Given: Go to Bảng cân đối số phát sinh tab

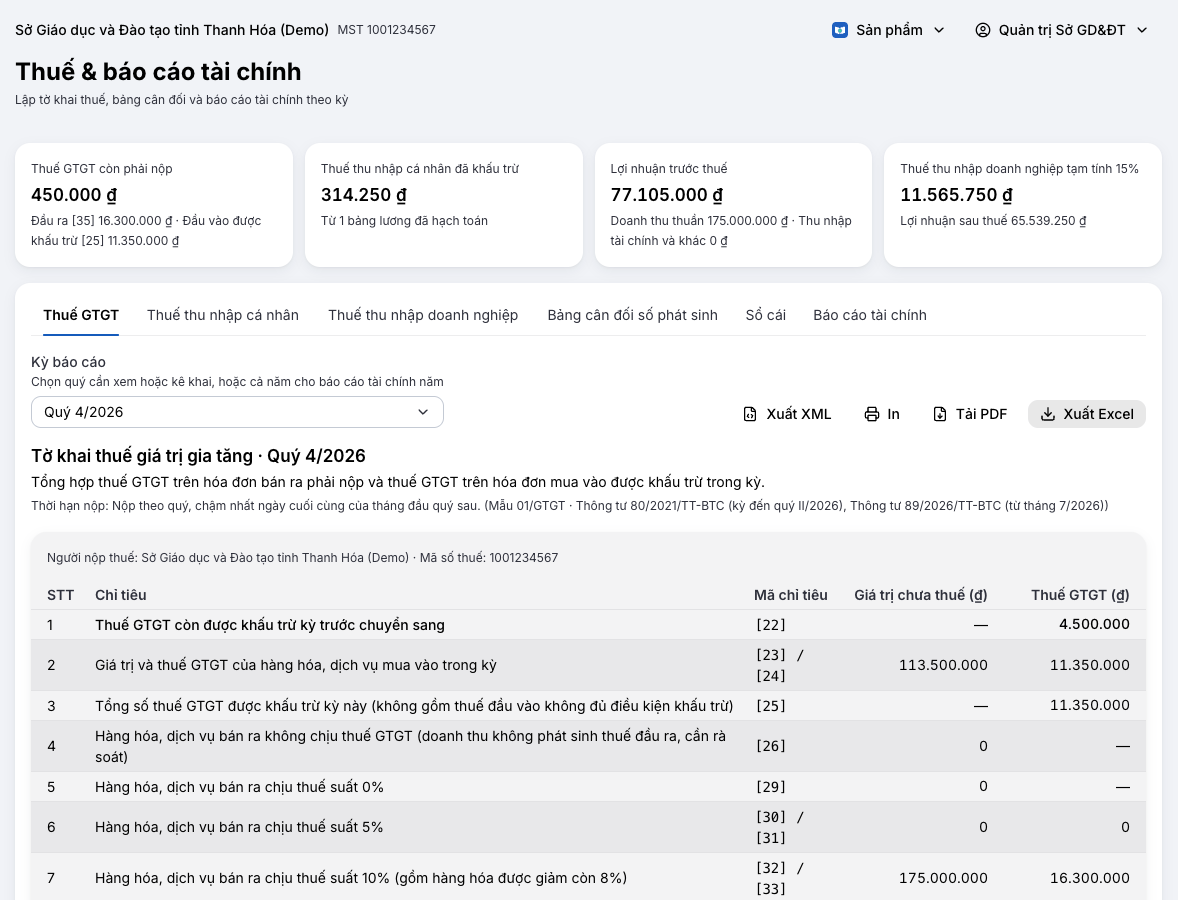Looking at the screenshot, I should pos(633,316).
